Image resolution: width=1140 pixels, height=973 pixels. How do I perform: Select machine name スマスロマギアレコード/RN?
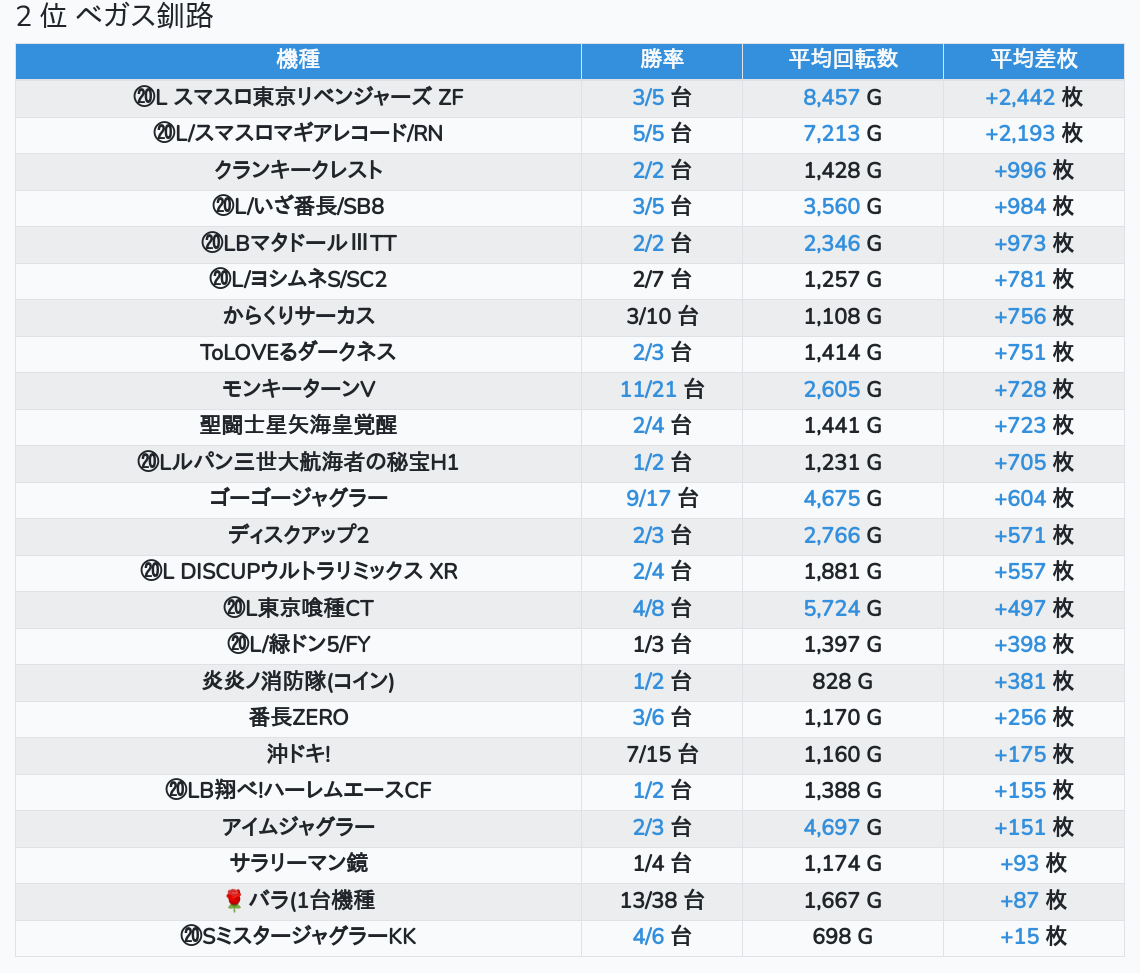(x=309, y=134)
